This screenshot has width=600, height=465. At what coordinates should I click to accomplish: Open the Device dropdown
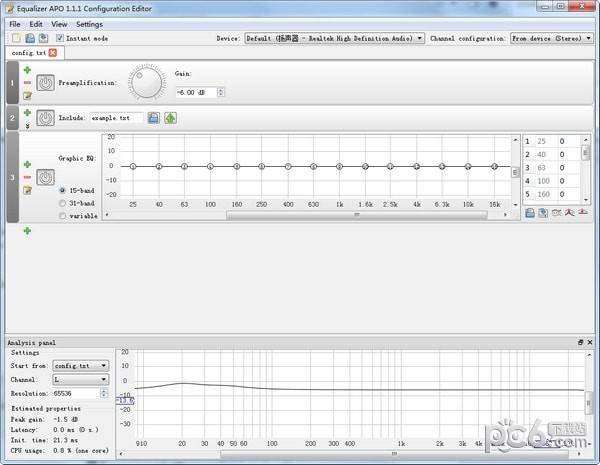pos(334,38)
